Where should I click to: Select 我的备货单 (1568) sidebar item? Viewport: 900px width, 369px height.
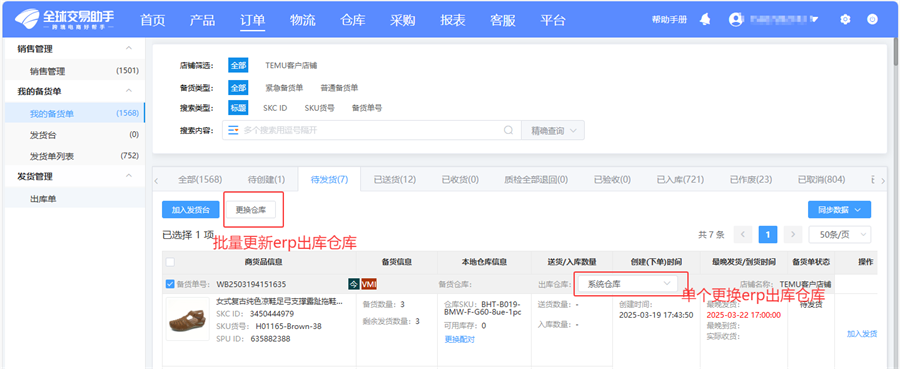(75, 114)
